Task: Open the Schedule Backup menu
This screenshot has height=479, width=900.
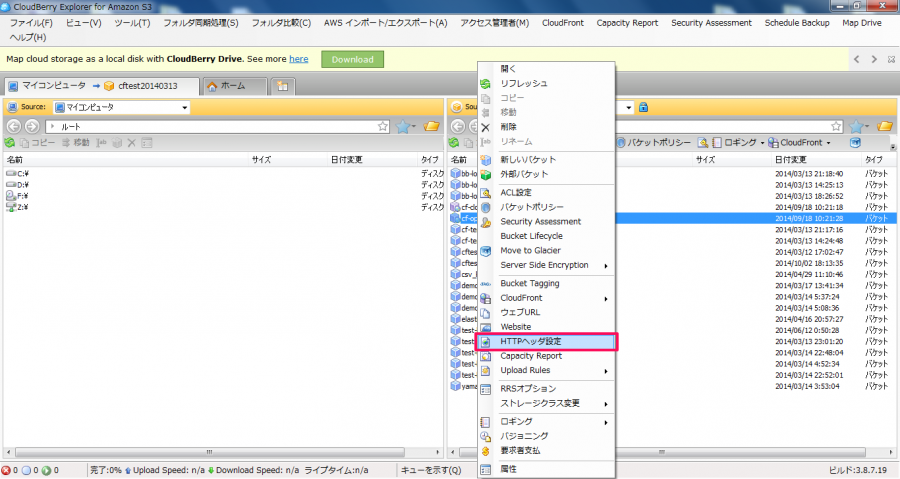Action: pos(797,23)
